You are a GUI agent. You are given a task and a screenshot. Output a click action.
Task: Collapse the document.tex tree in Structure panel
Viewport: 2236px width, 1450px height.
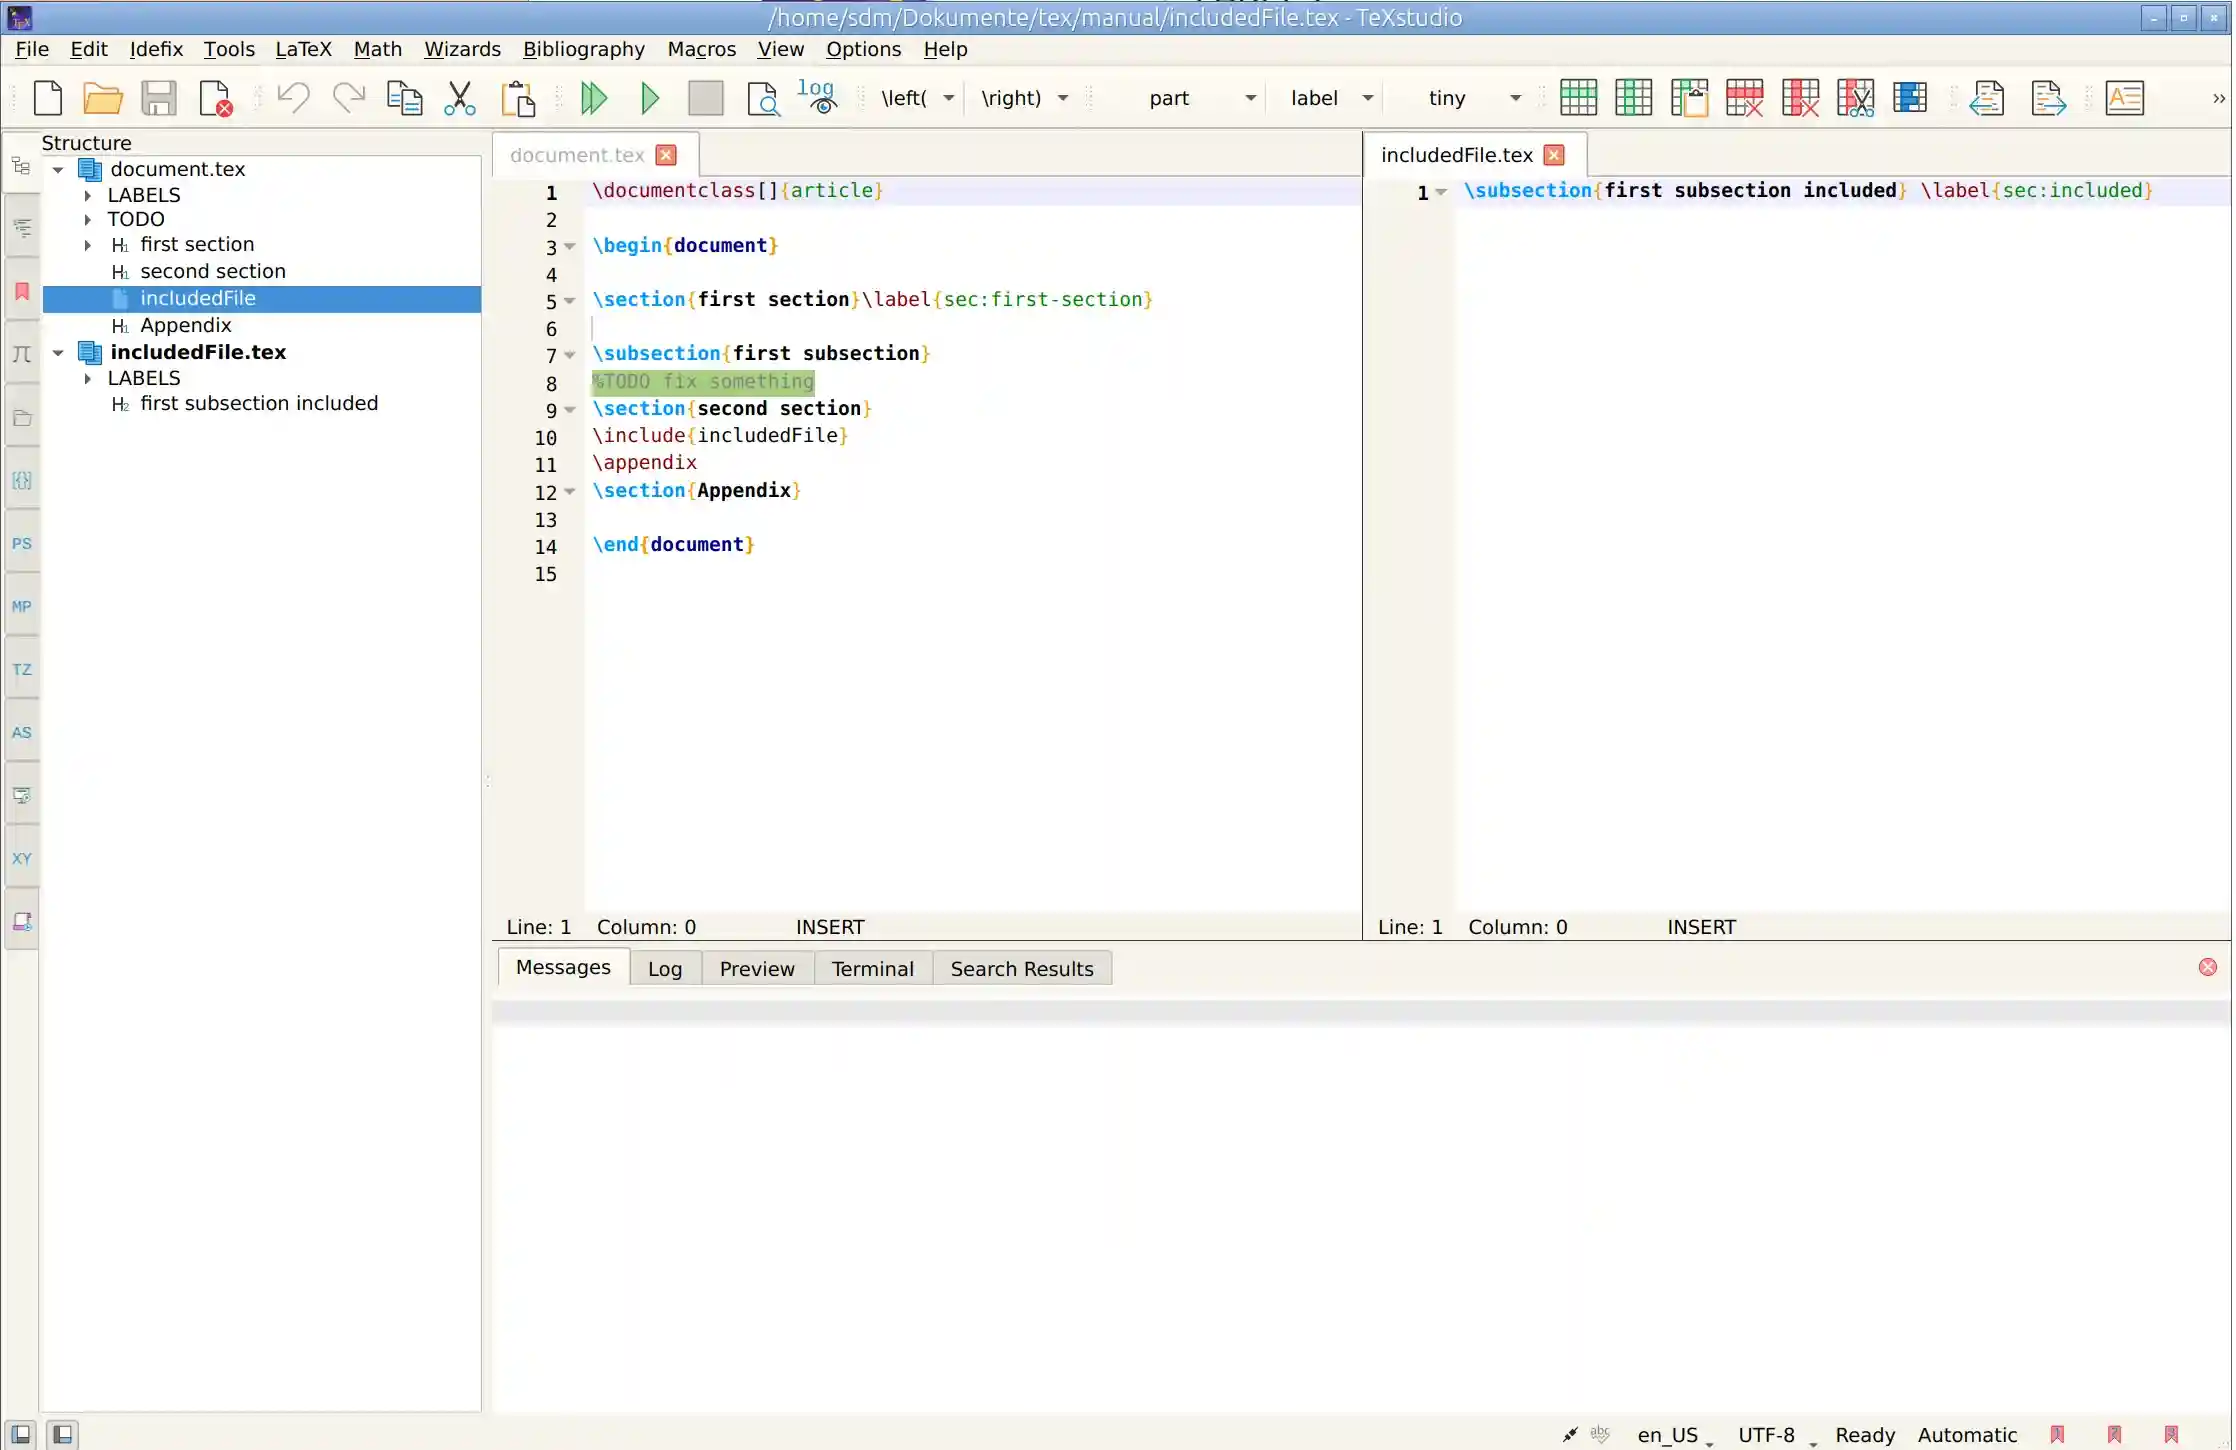[x=57, y=169]
